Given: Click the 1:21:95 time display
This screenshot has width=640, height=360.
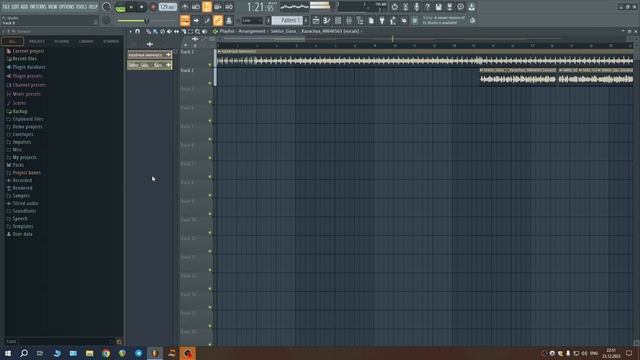Looking at the screenshot, I should (x=260, y=7).
